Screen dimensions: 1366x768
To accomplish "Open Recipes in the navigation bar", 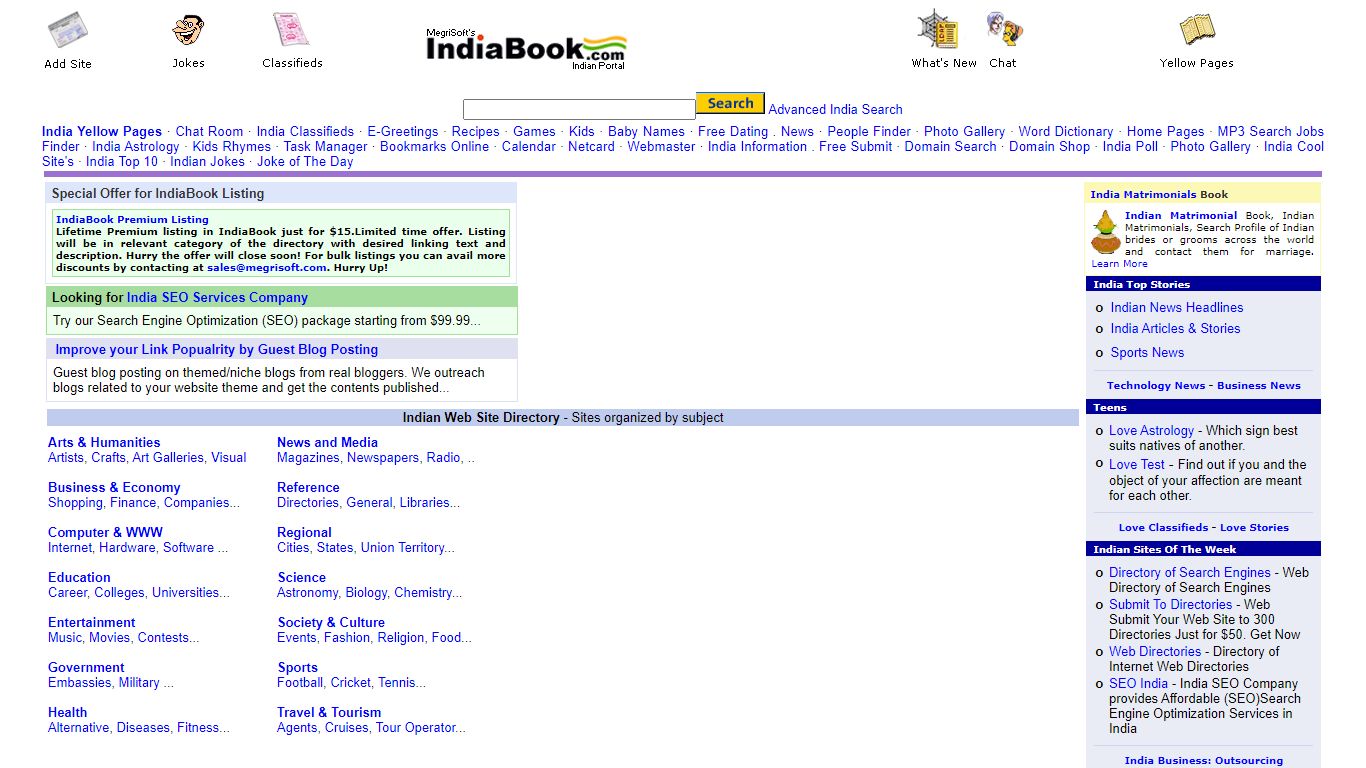I will [475, 131].
